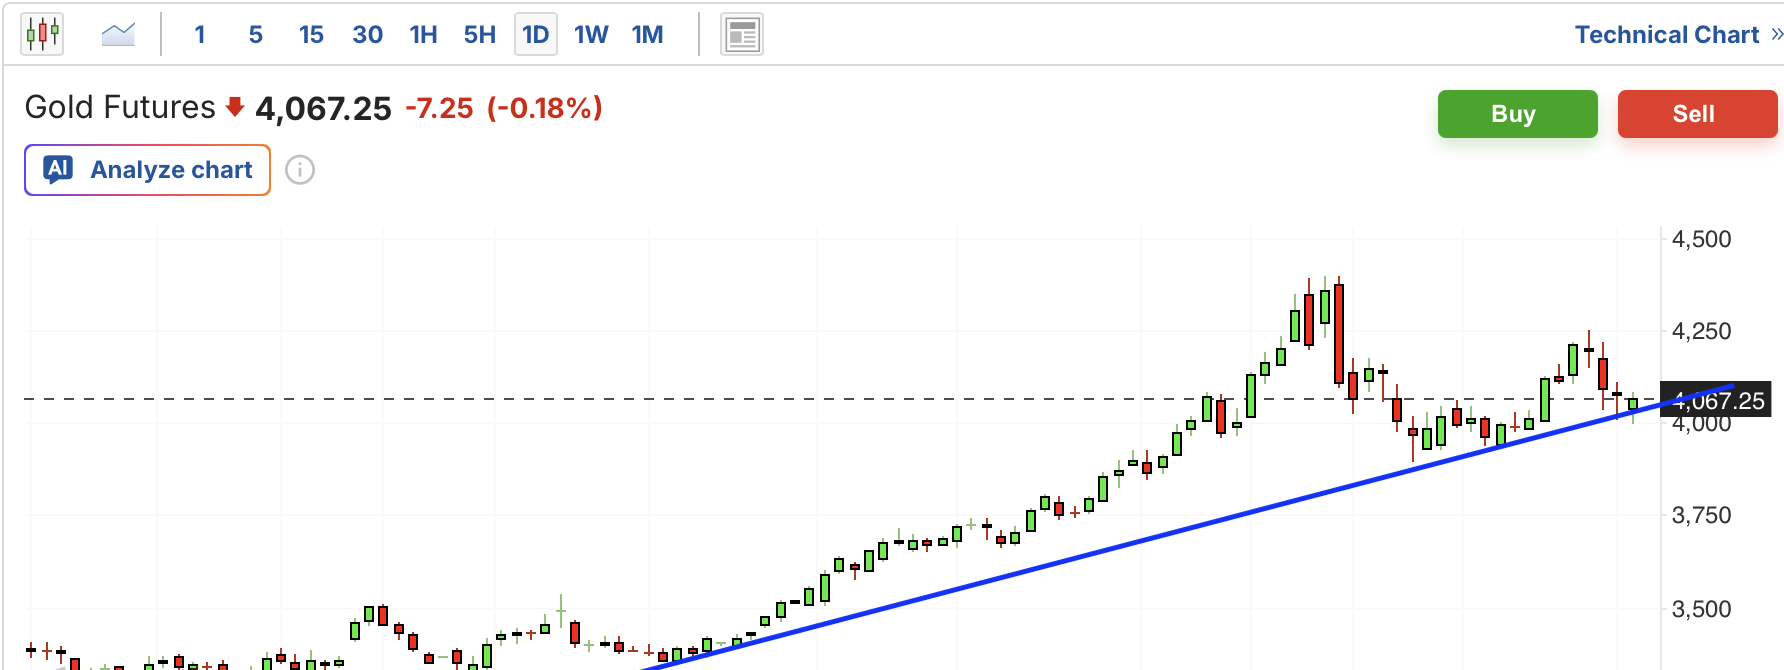Select the candlestick chart type icon
This screenshot has height=670, width=1784.
pyautogui.click(x=42, y=35)
